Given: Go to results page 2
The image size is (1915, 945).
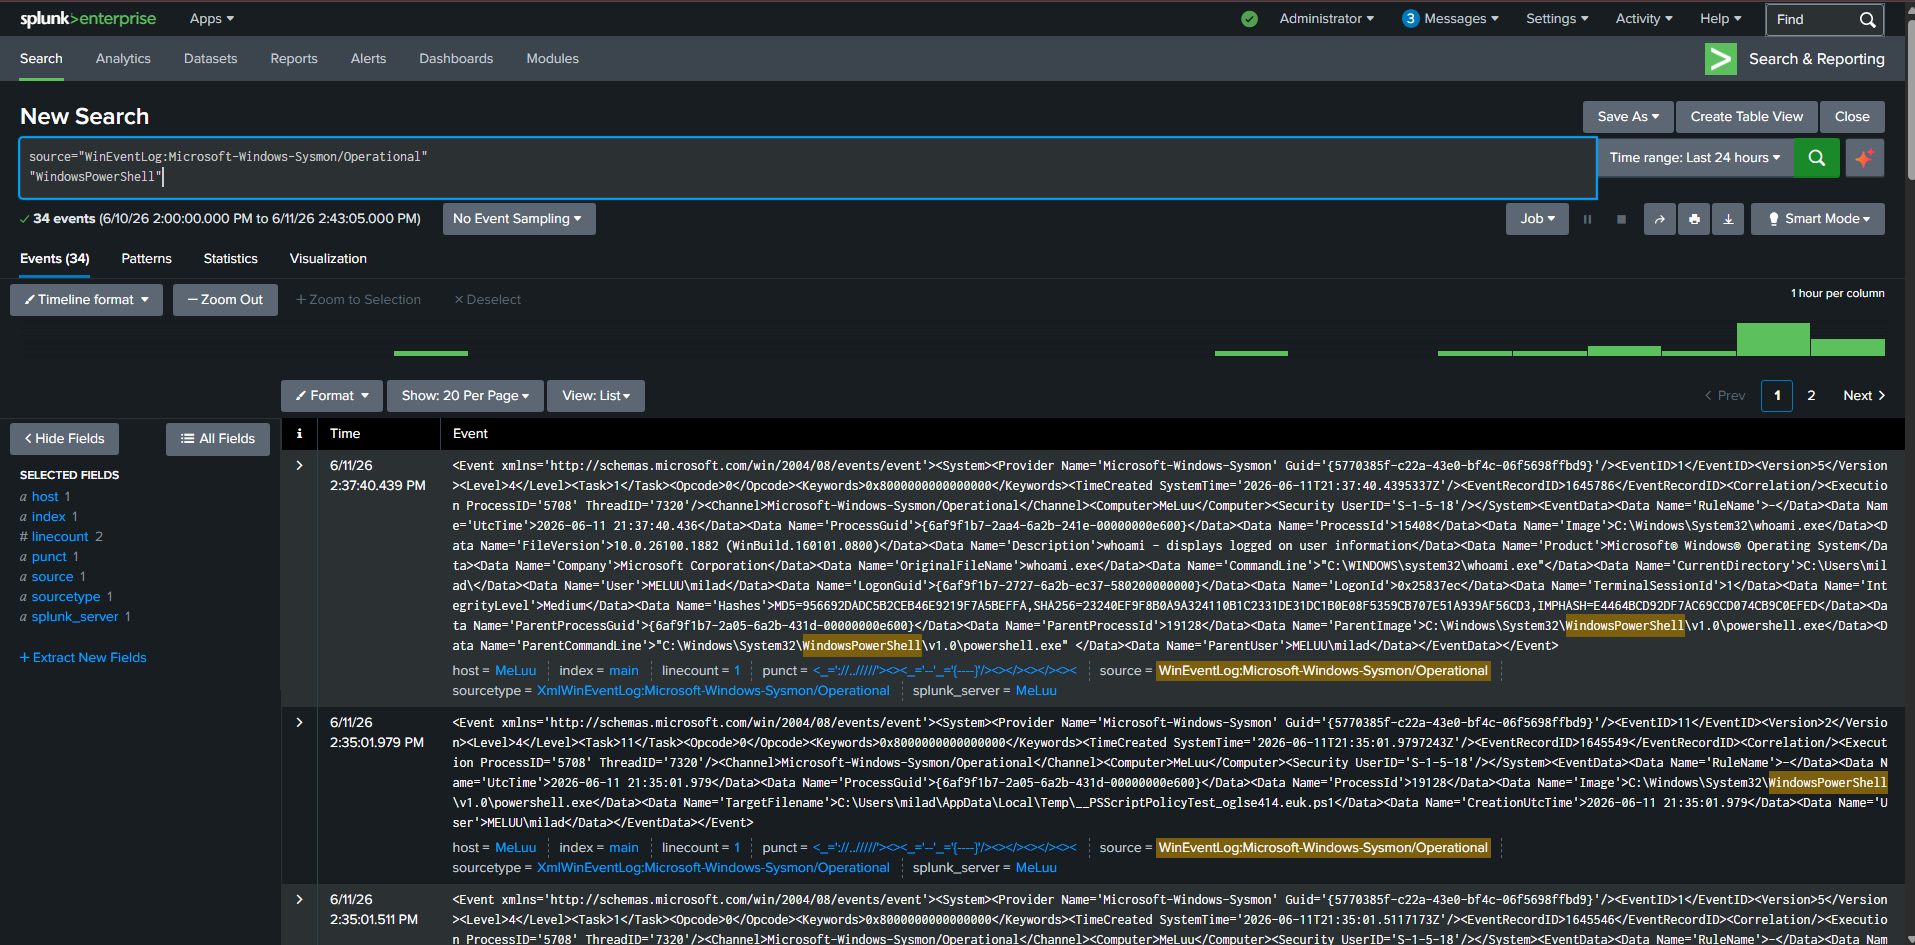Looking at the screenshot, I should (1811, 396).
